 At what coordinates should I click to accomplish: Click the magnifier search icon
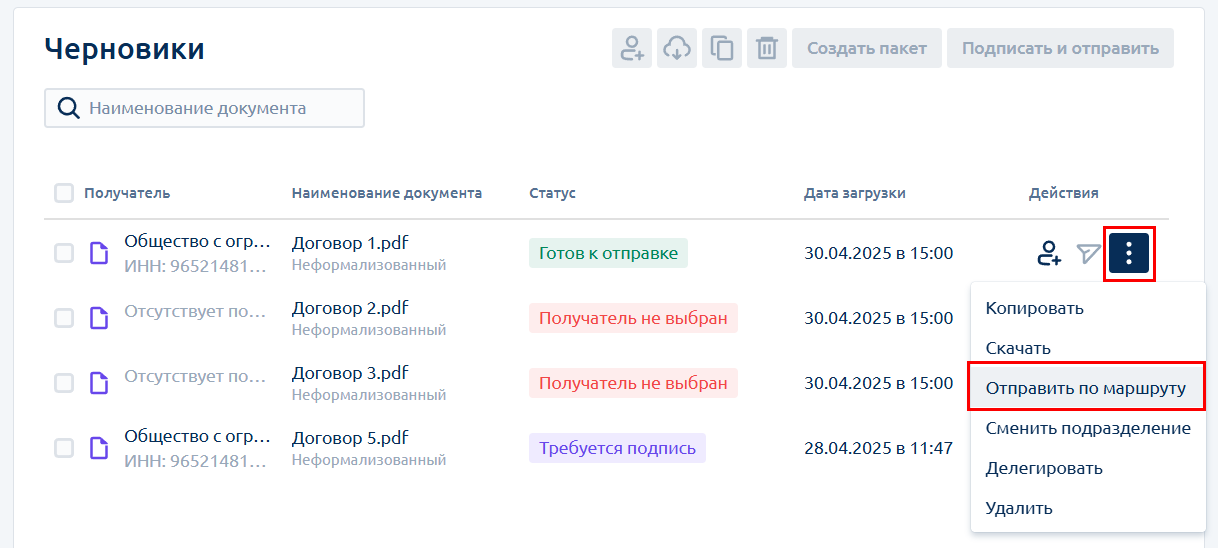click(68, 108)
